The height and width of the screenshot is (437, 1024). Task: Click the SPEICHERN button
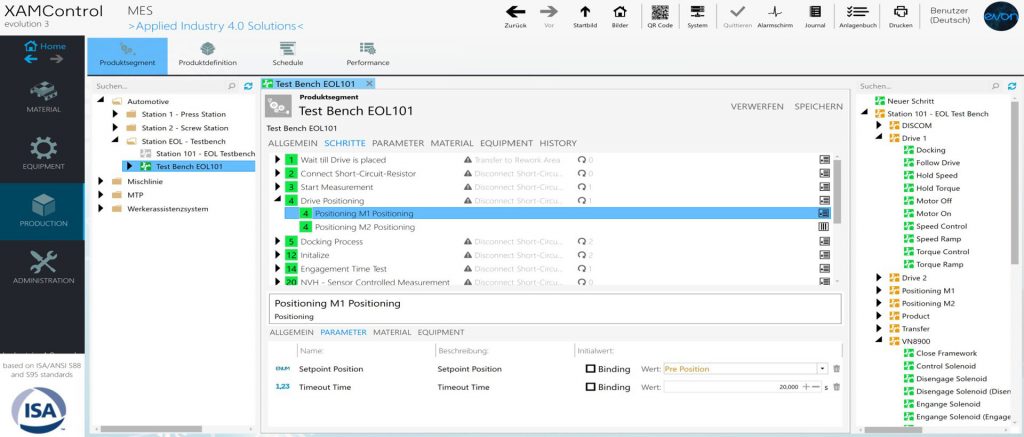(x=819, y=106)
